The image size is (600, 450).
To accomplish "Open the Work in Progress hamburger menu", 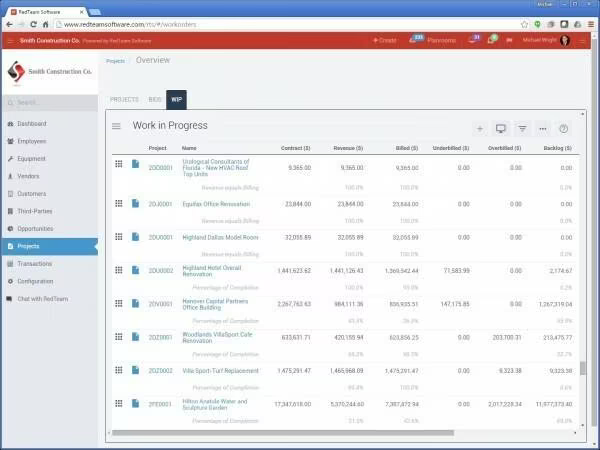I will point(116,126).
